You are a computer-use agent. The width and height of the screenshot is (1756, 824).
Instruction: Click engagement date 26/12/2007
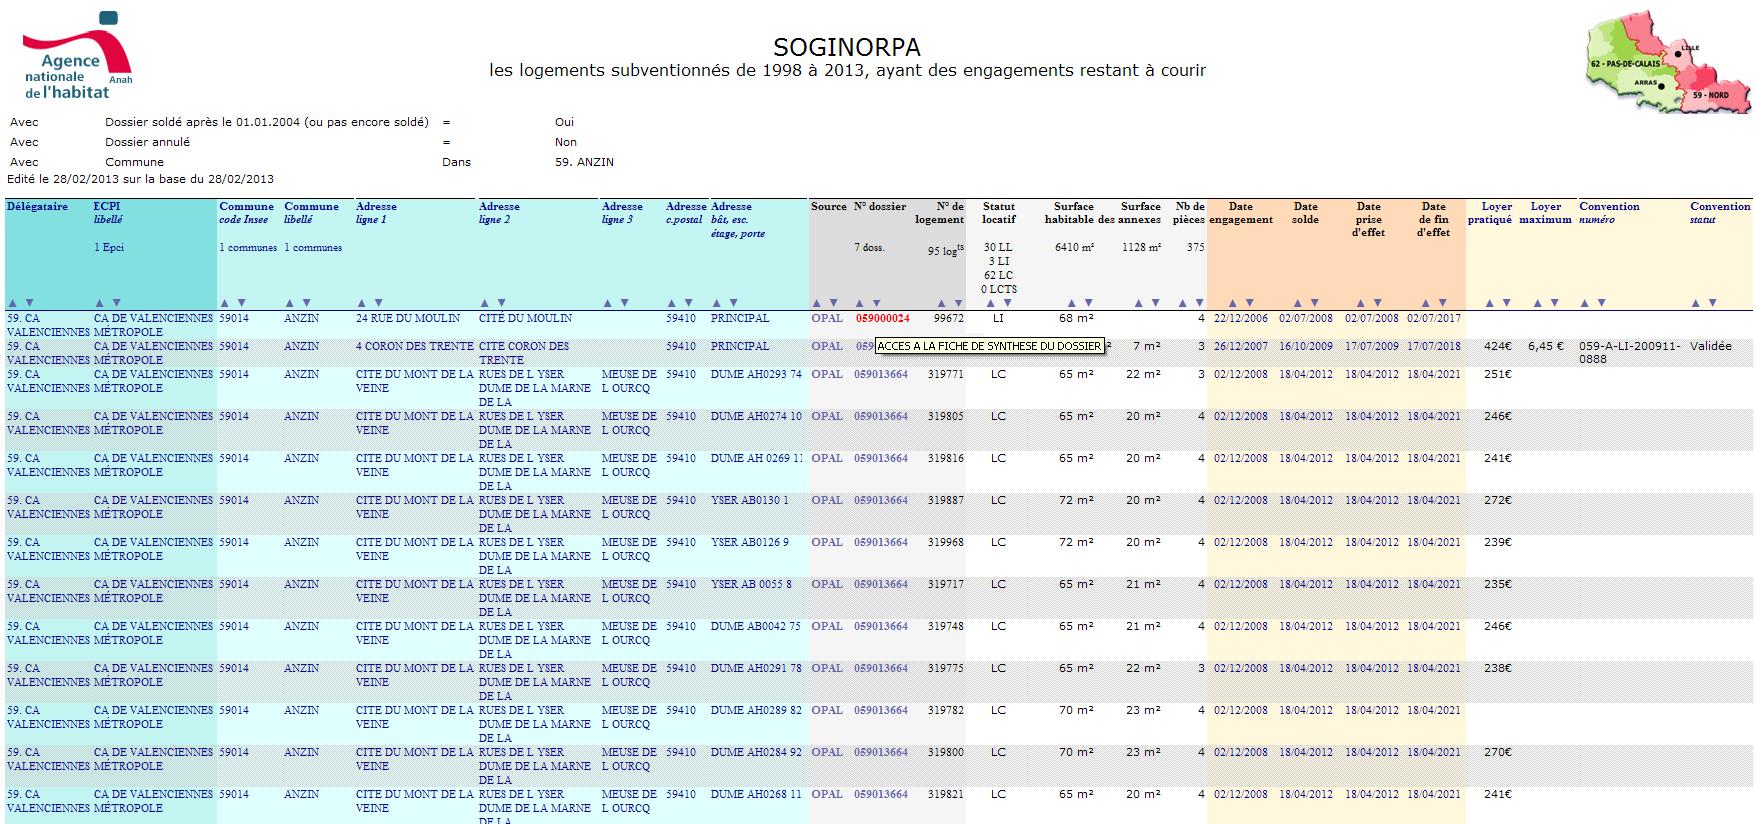coord(1241,347)
